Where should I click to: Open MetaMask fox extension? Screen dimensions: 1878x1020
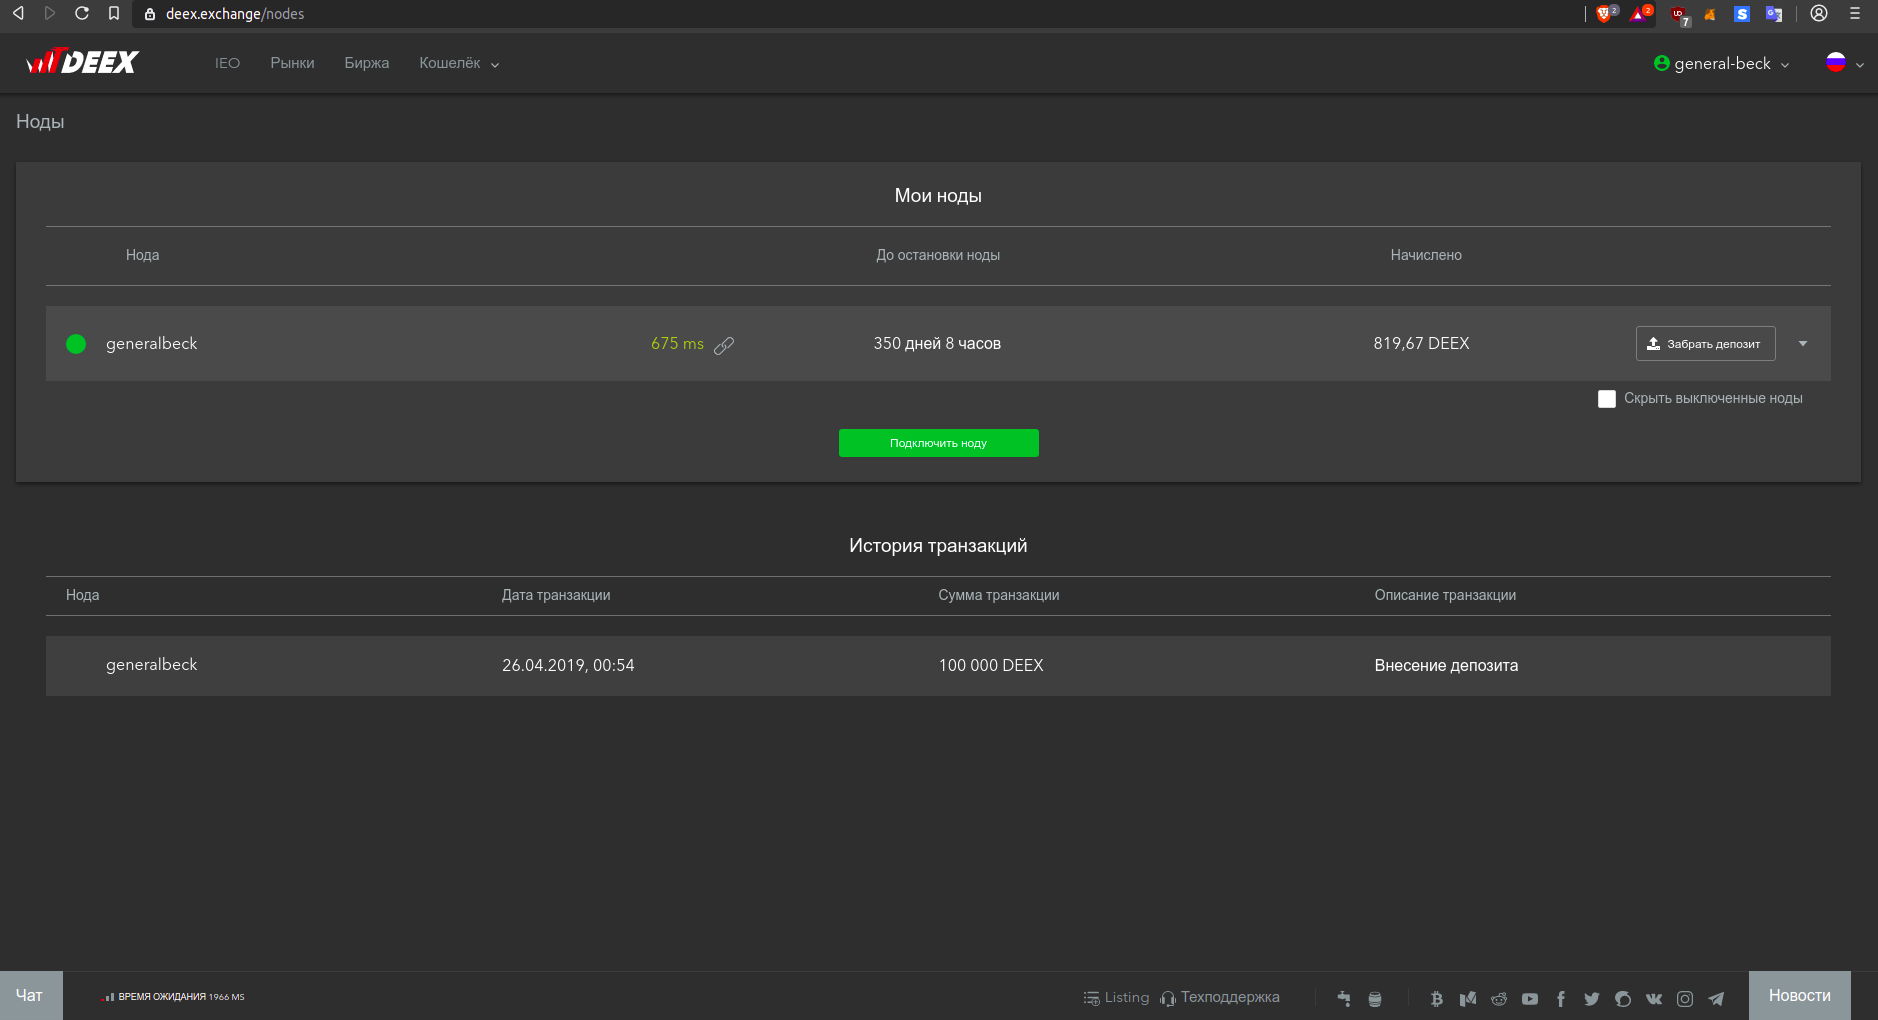click(1710, 14)
